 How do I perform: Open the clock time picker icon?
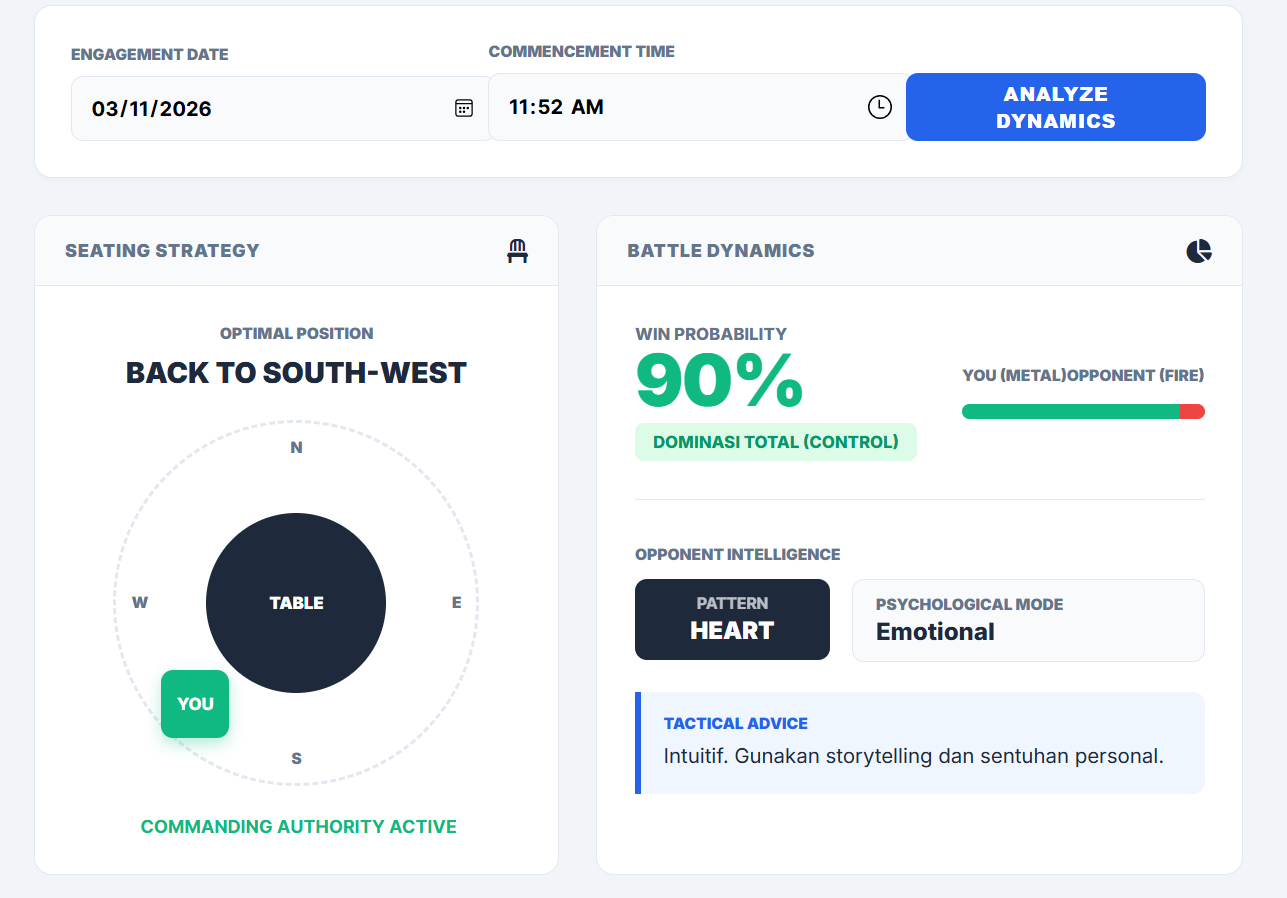879,107
